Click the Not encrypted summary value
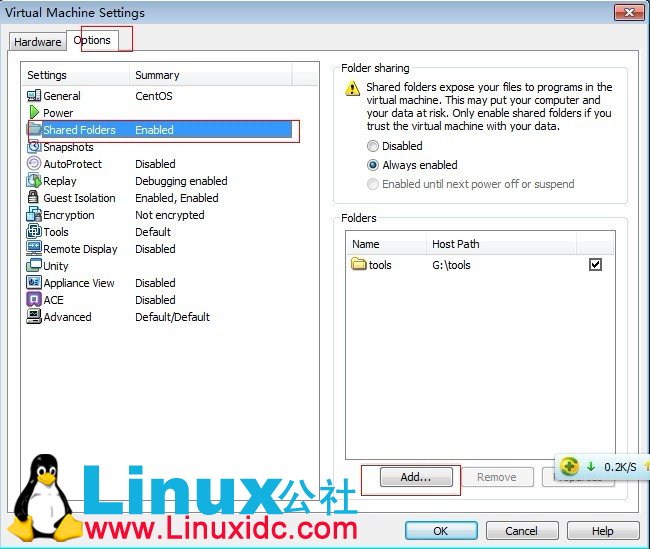Screen dimensions: 650x549 (x=170, y=215)
